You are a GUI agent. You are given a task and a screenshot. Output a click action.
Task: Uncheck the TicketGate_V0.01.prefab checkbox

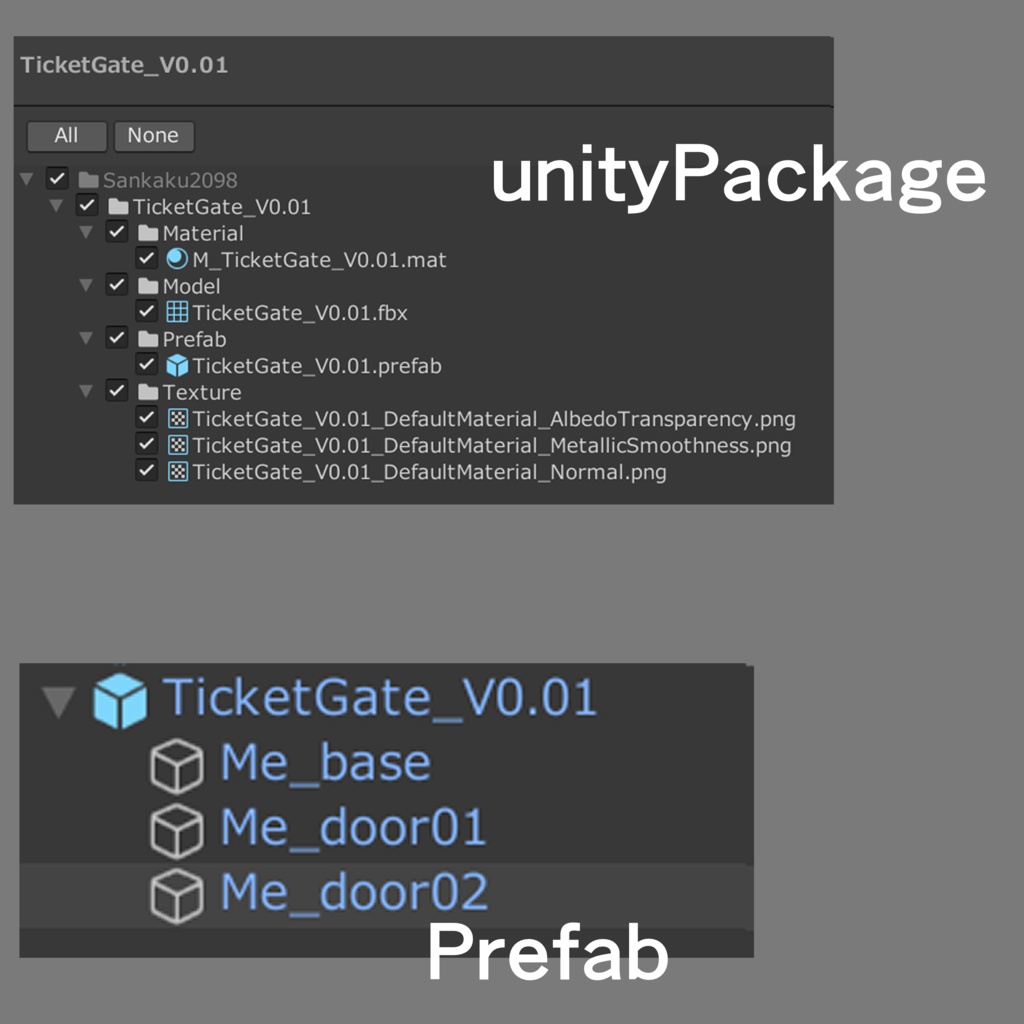pos(147,365)
